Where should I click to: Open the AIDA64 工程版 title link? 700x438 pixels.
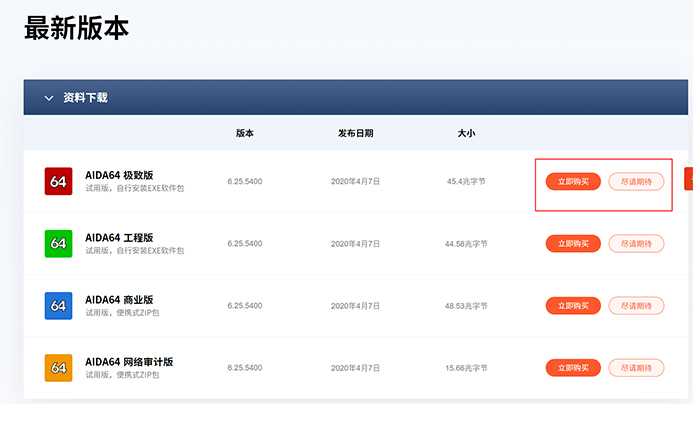click(x=119, y=237)
